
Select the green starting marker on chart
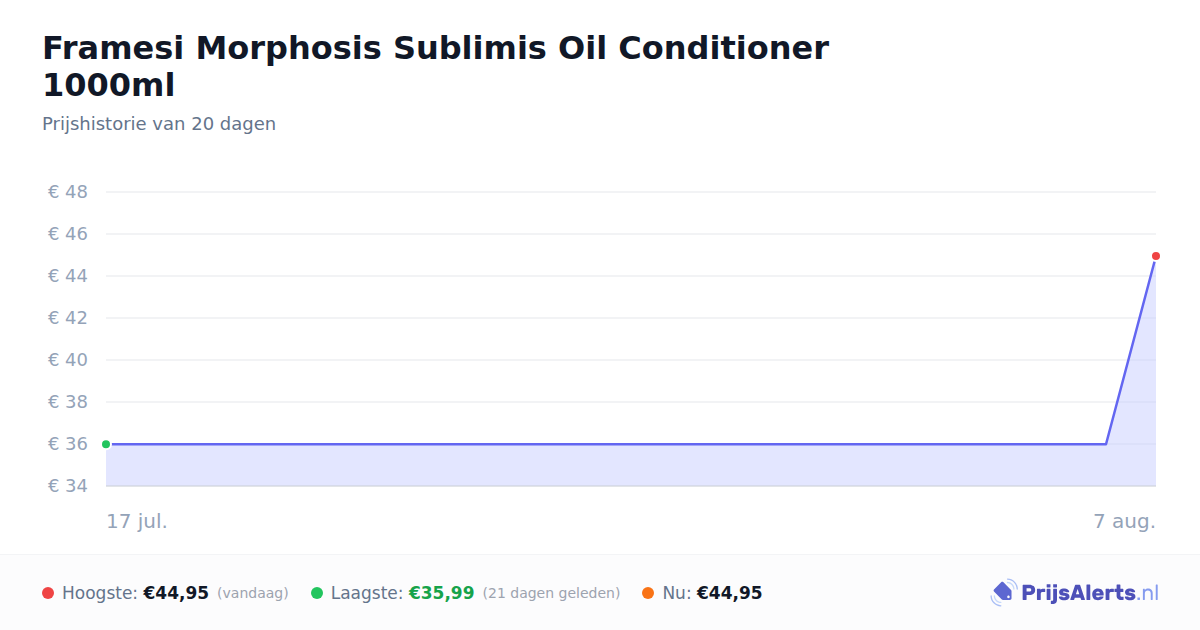tap(106, 444)
